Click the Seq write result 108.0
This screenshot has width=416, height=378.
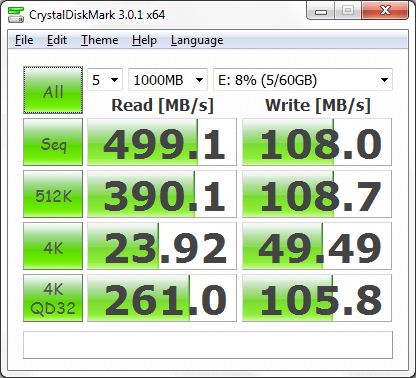click(x=317, y=142)
